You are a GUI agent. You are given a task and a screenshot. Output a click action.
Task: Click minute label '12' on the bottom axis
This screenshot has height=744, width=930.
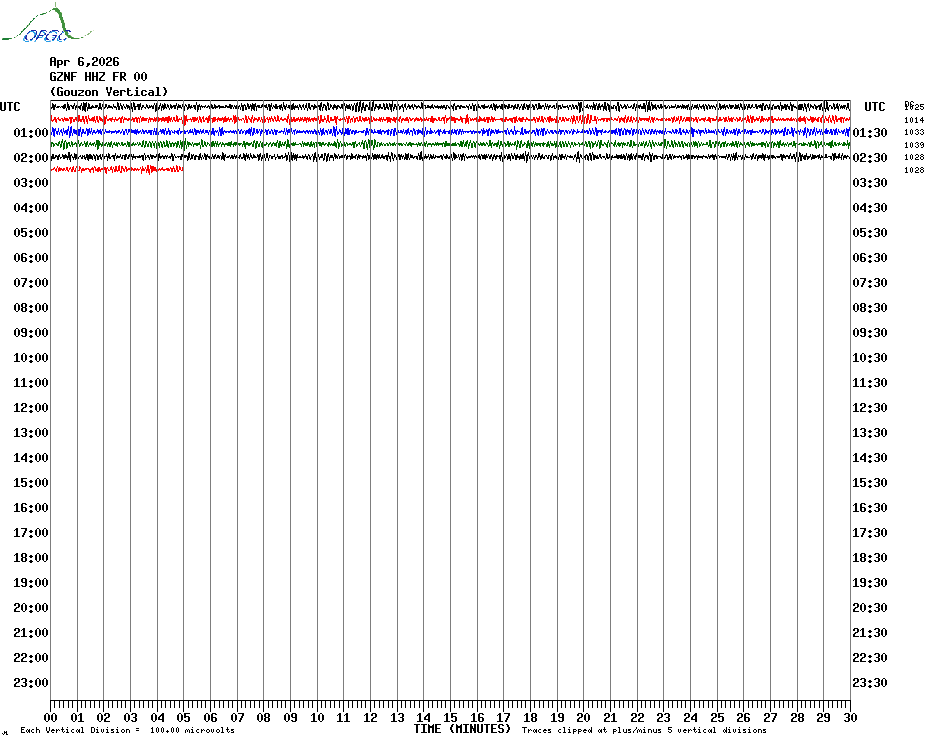(370, 718)
